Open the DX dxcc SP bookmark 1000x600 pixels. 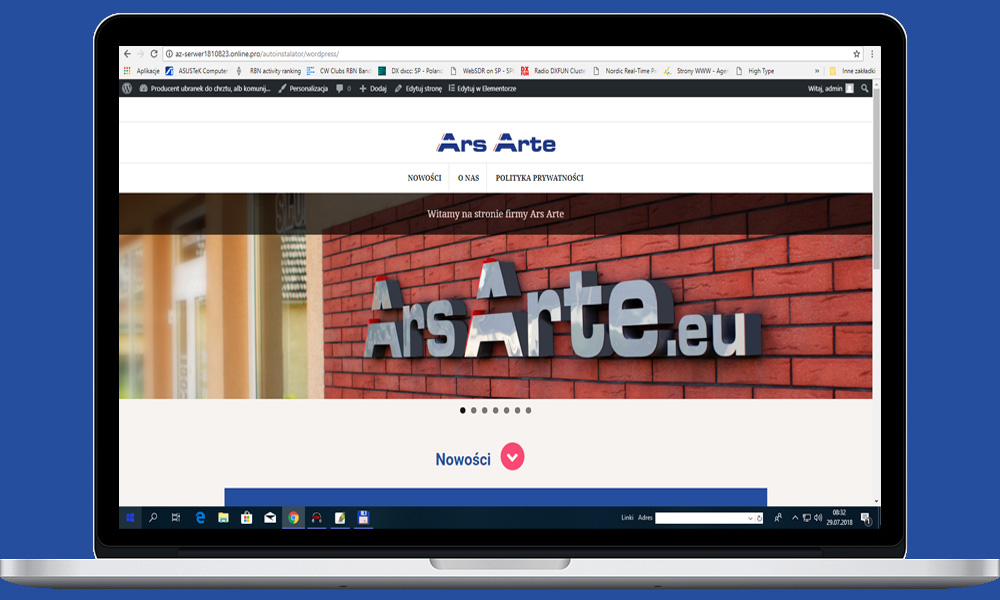411,71
